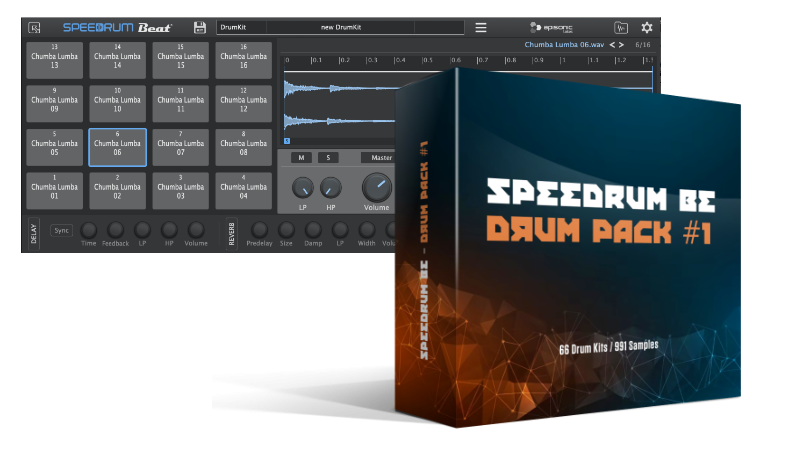
Task: Toggle the M mute button
Action: 300,157
